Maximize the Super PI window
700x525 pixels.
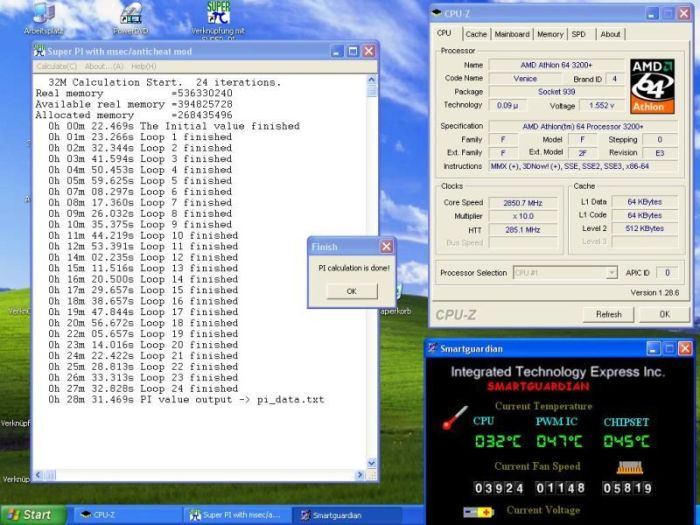353,51
